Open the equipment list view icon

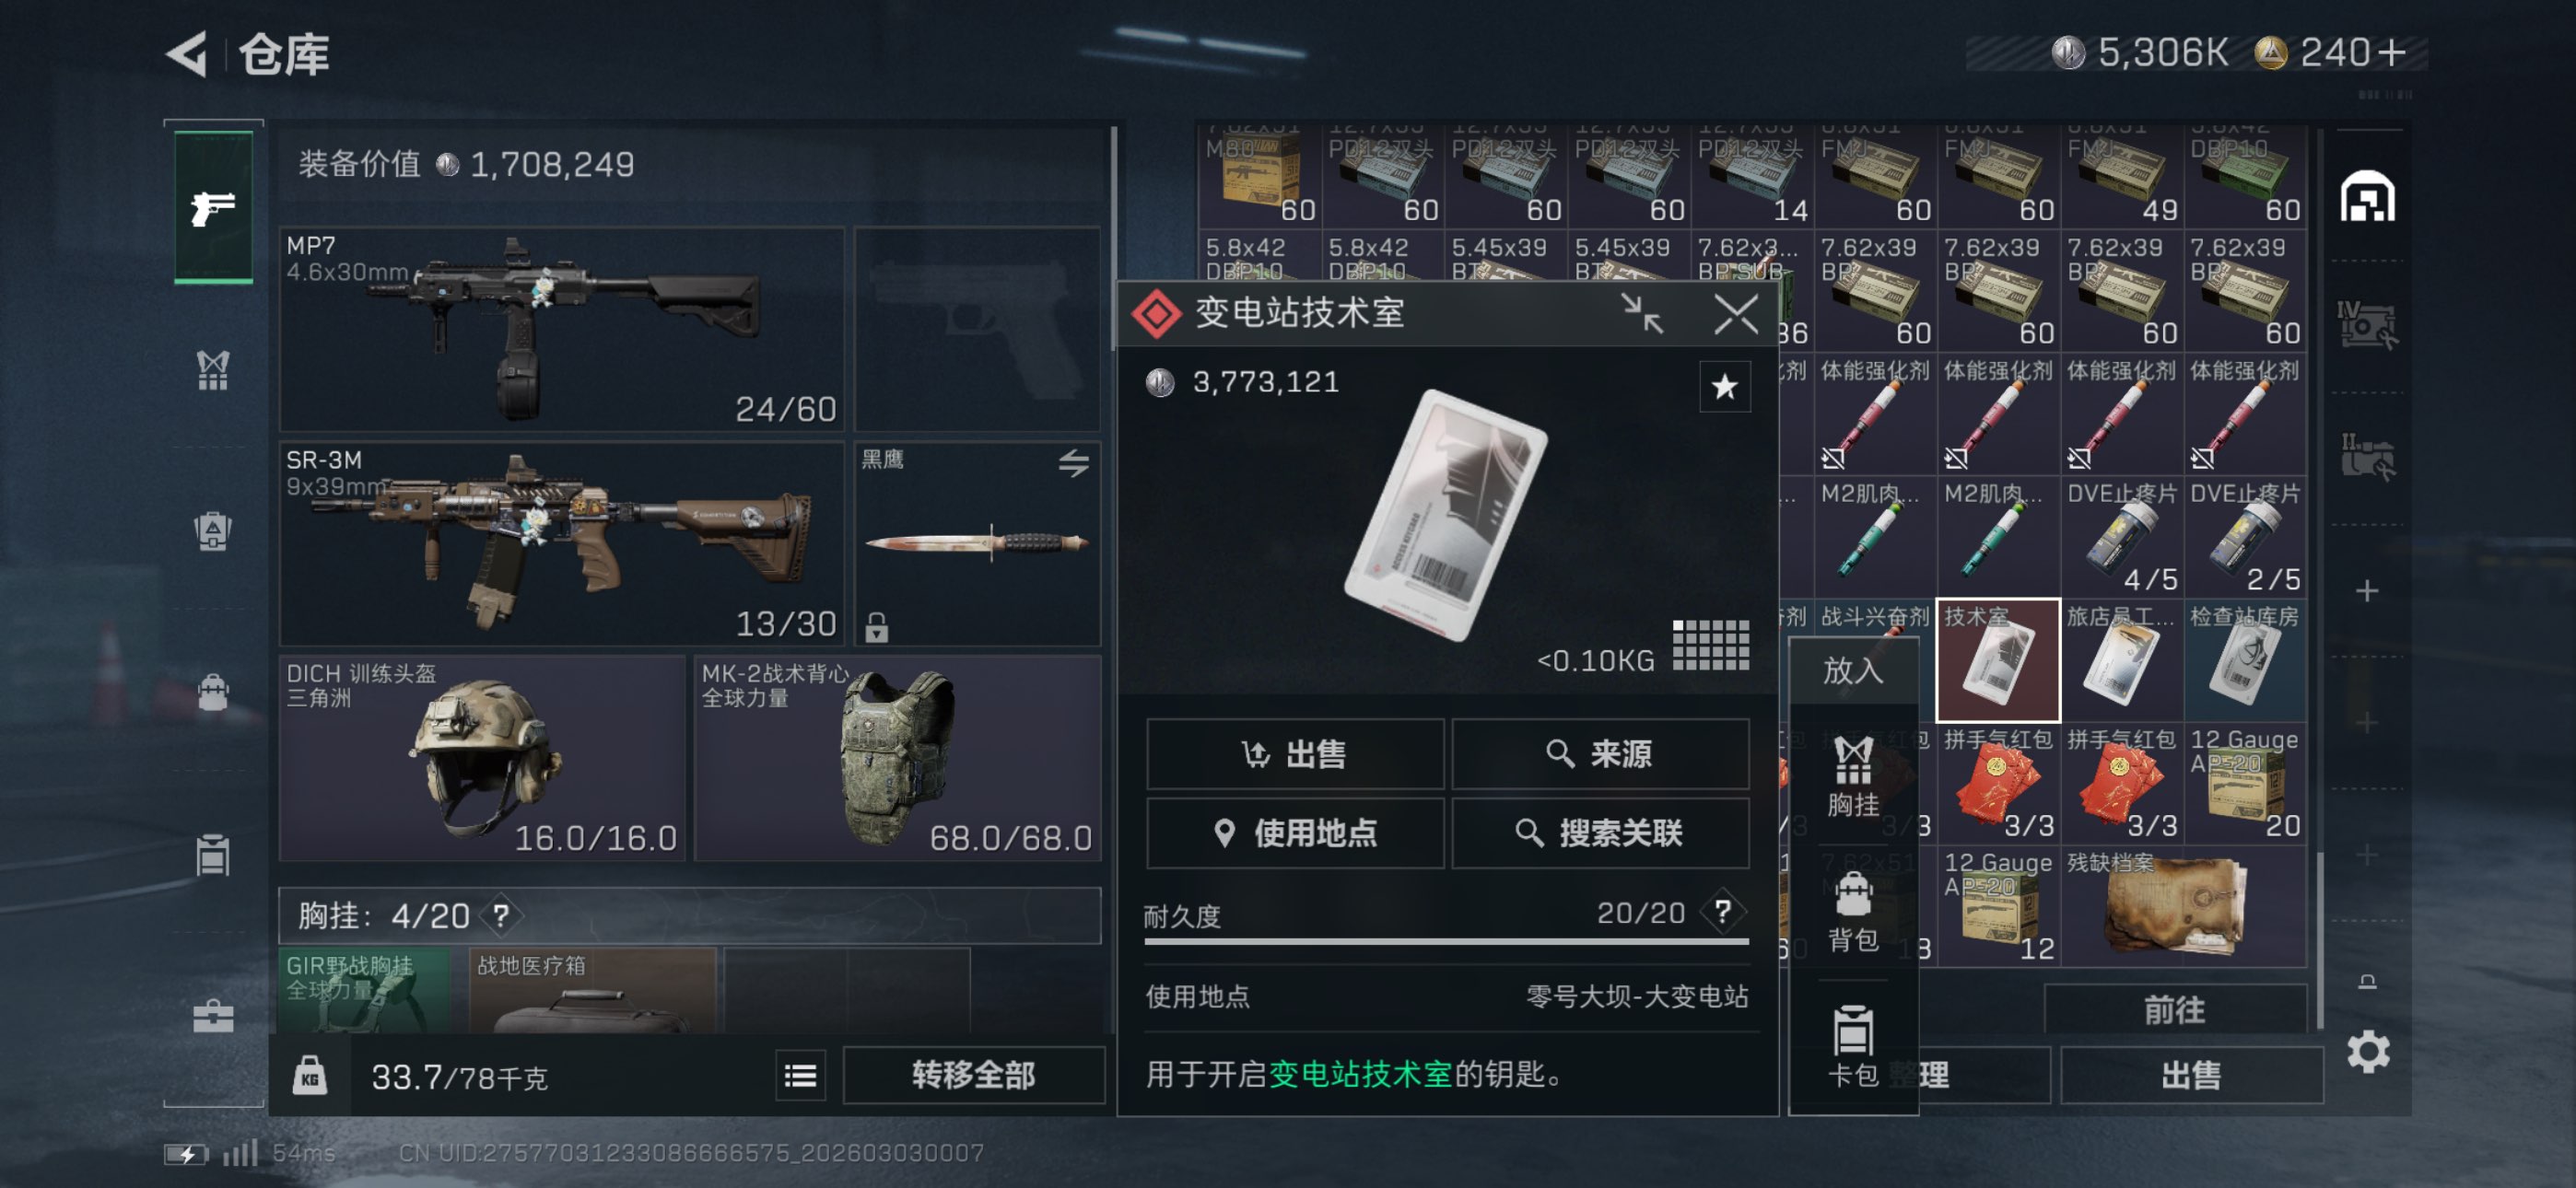pos(800,1076)
